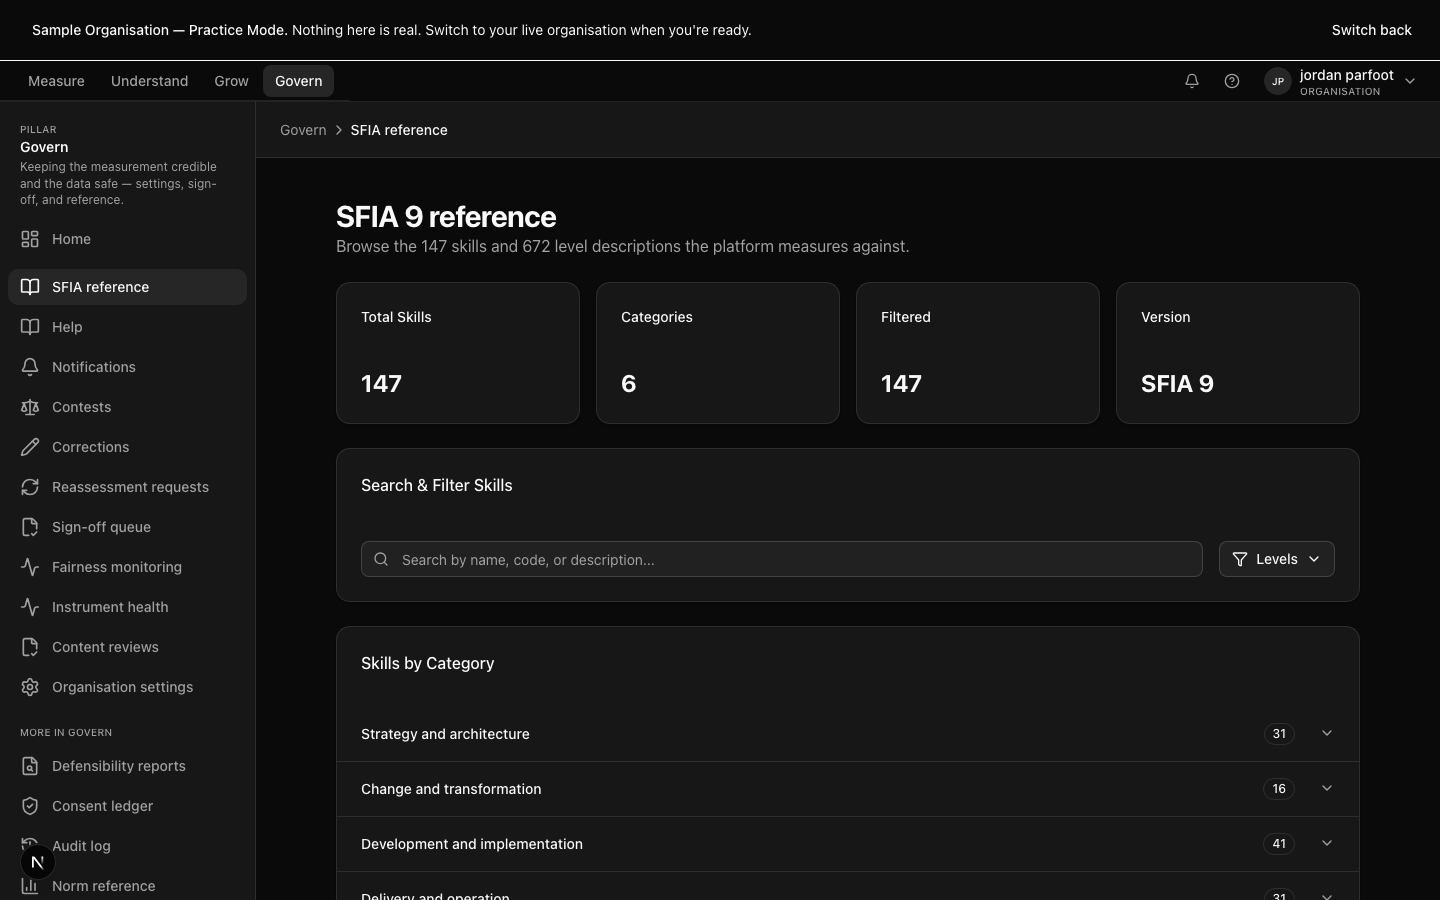Viewport: 1440px width, 900px height.
Task: Switch to the Understand tab
Action: tap(149, 81)
